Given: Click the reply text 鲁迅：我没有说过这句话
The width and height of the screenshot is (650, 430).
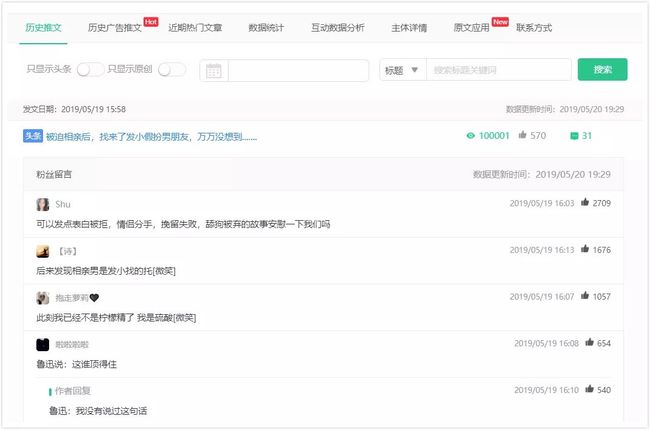Looking at the screenshot, I should [98, 411].
